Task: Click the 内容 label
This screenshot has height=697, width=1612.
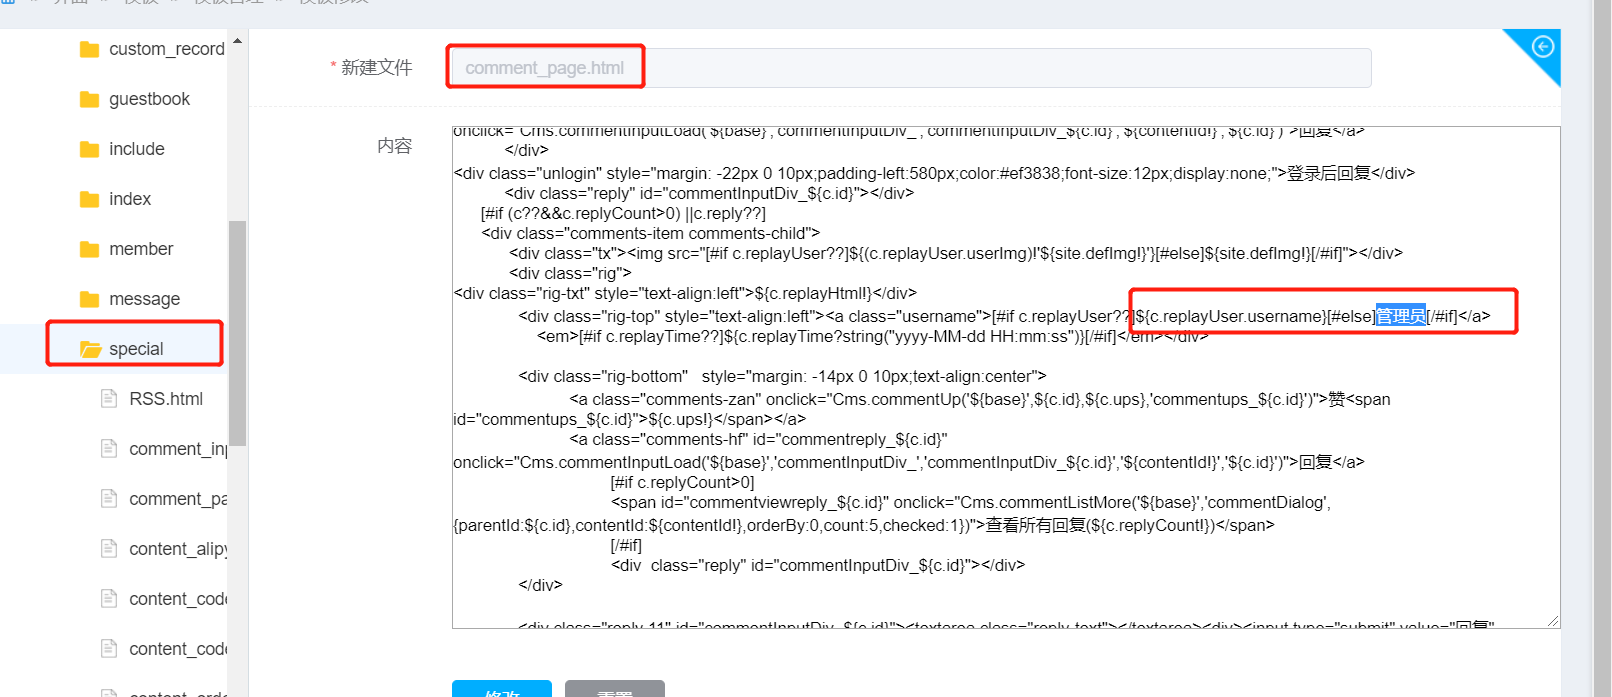Action: (x=395, y=146)
